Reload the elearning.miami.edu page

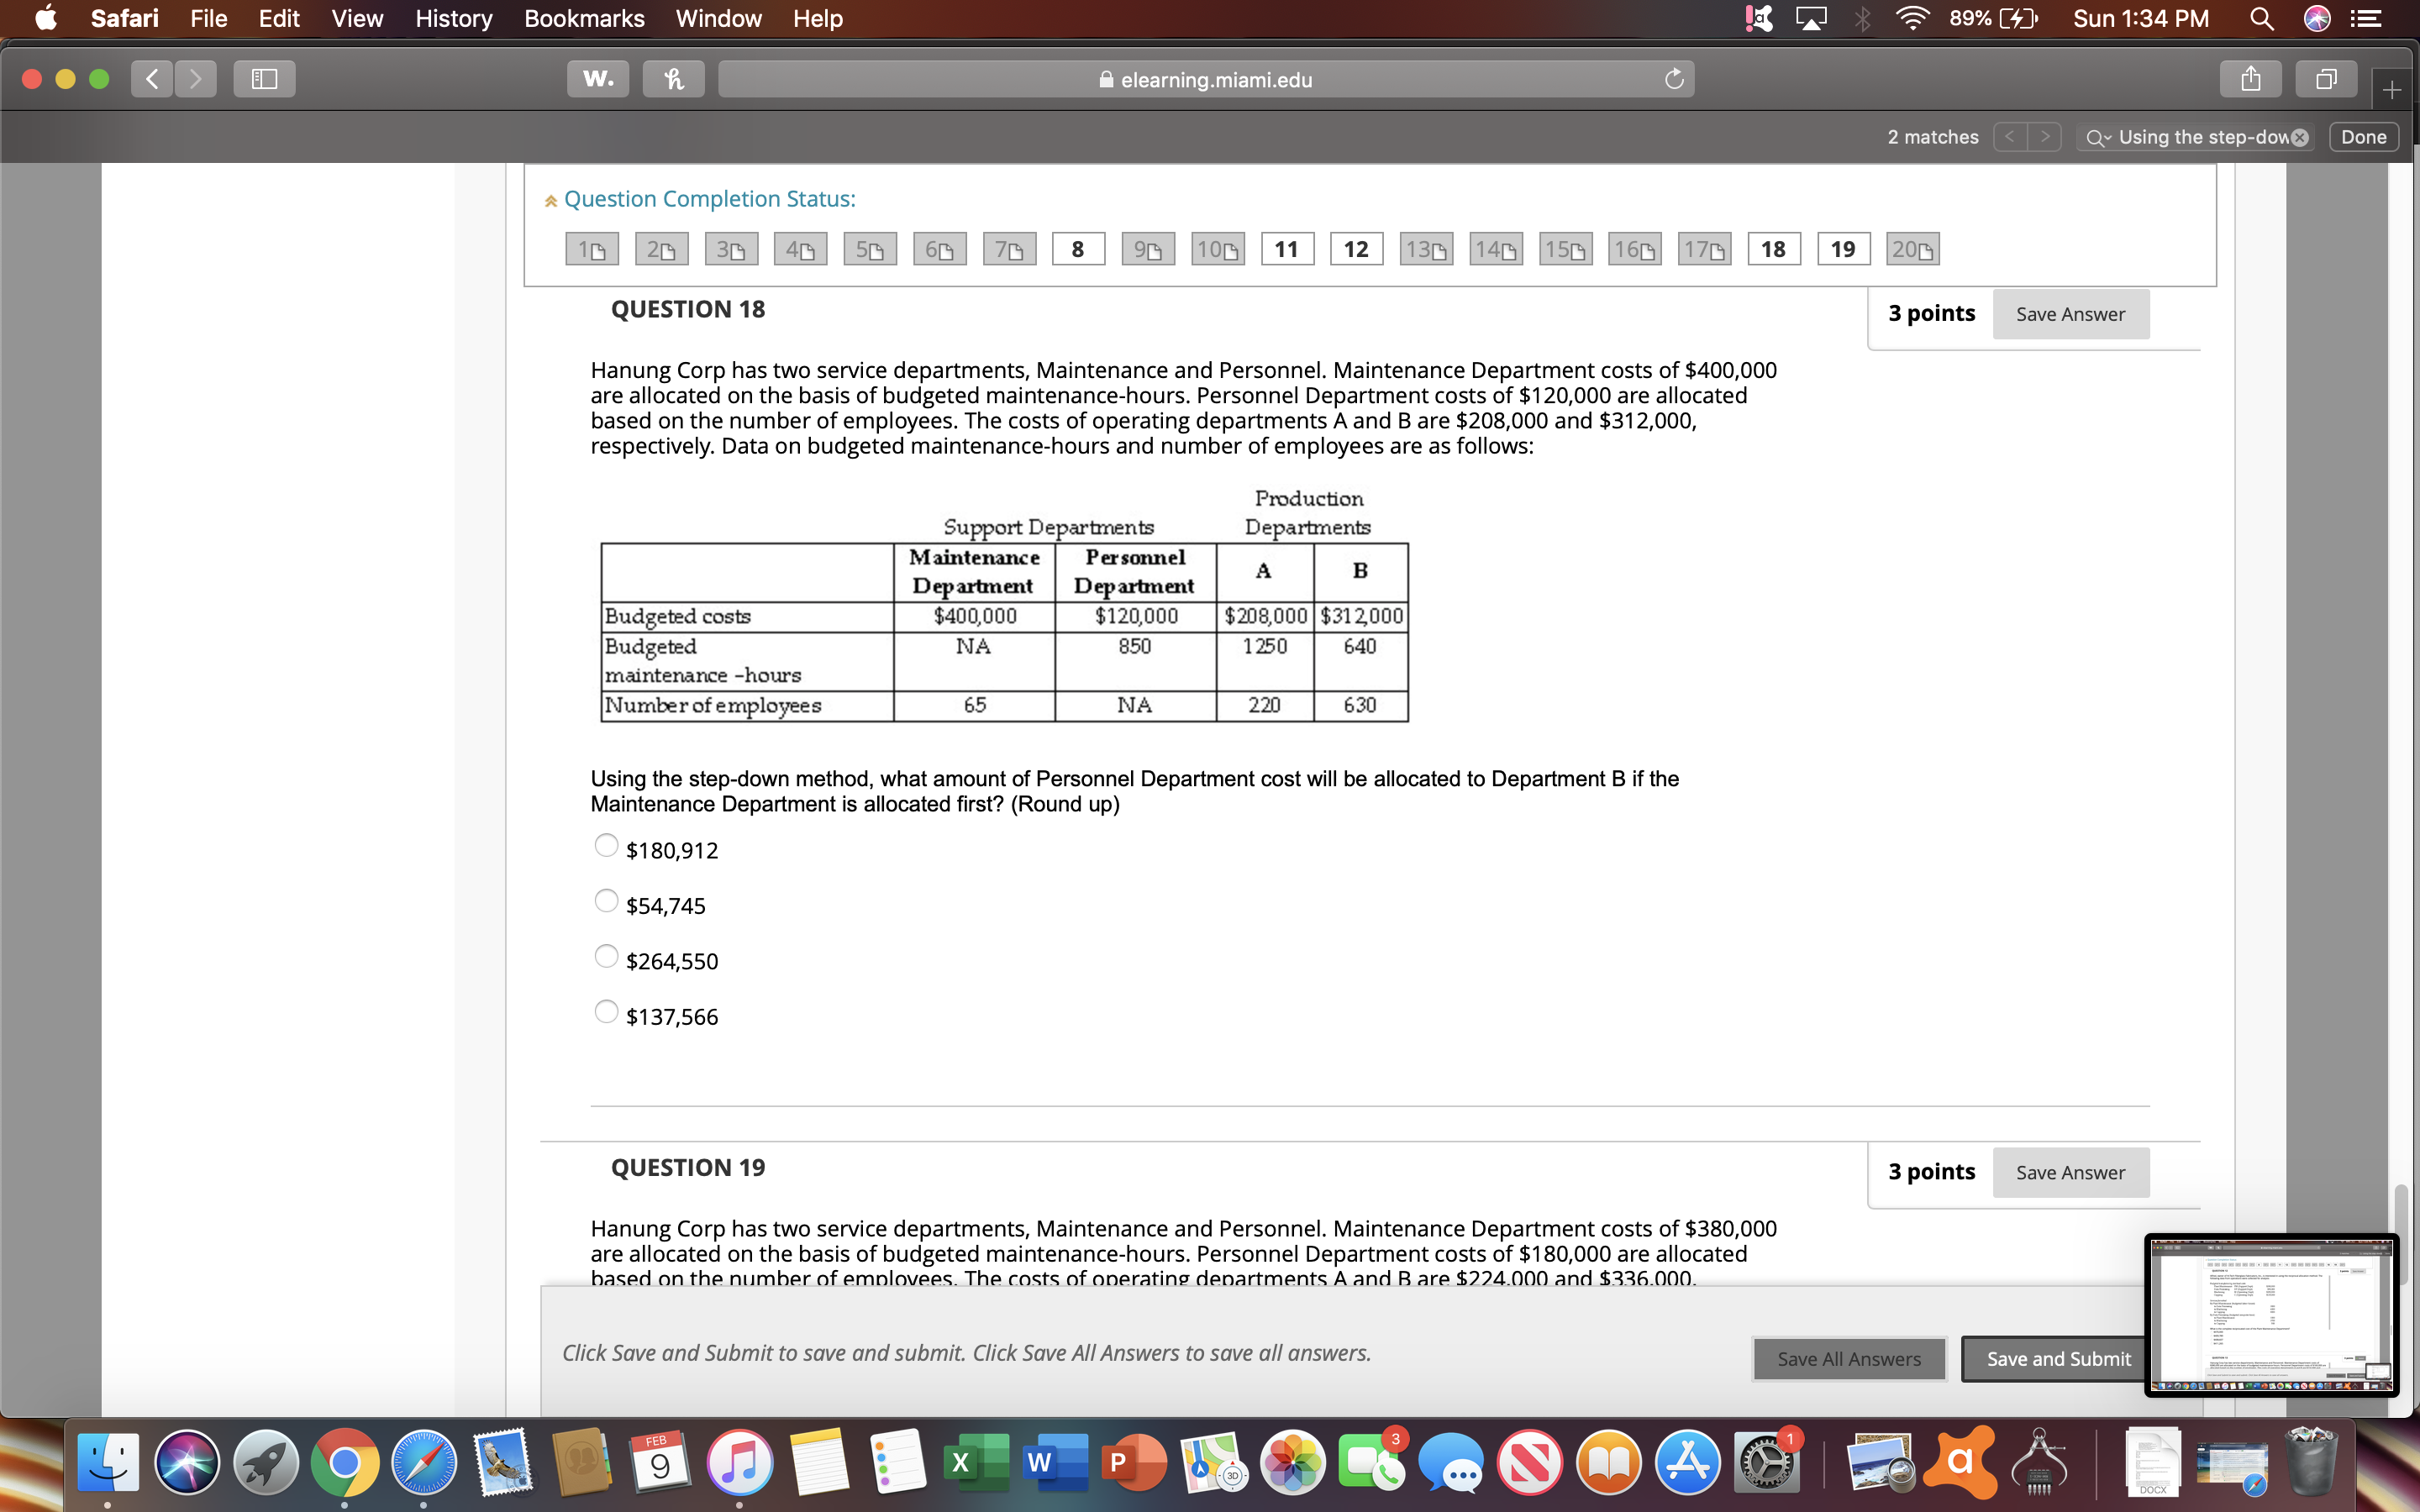pos(1674,79)
